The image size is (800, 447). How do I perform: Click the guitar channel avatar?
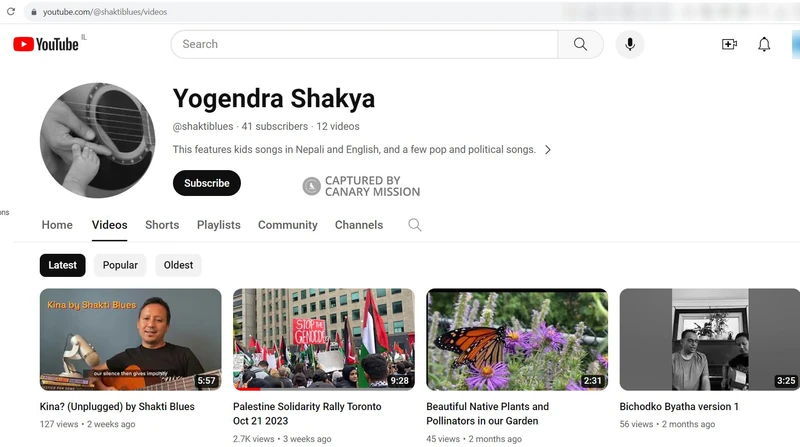(97, 140)
